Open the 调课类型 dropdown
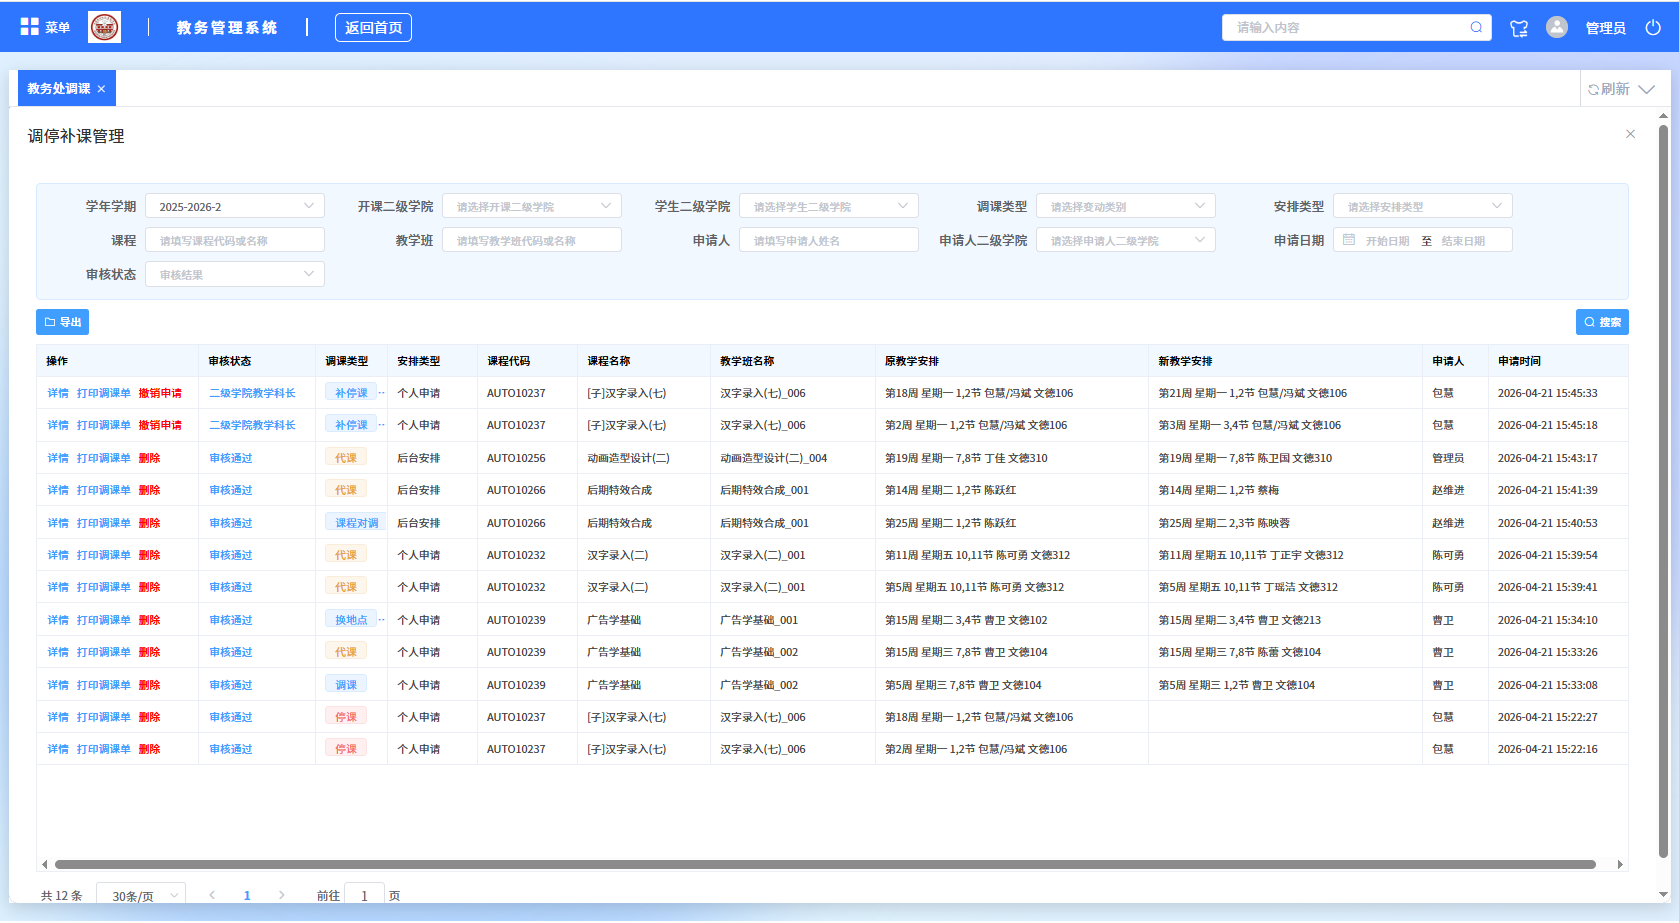1679x923 pixels. click(1126, 206)
